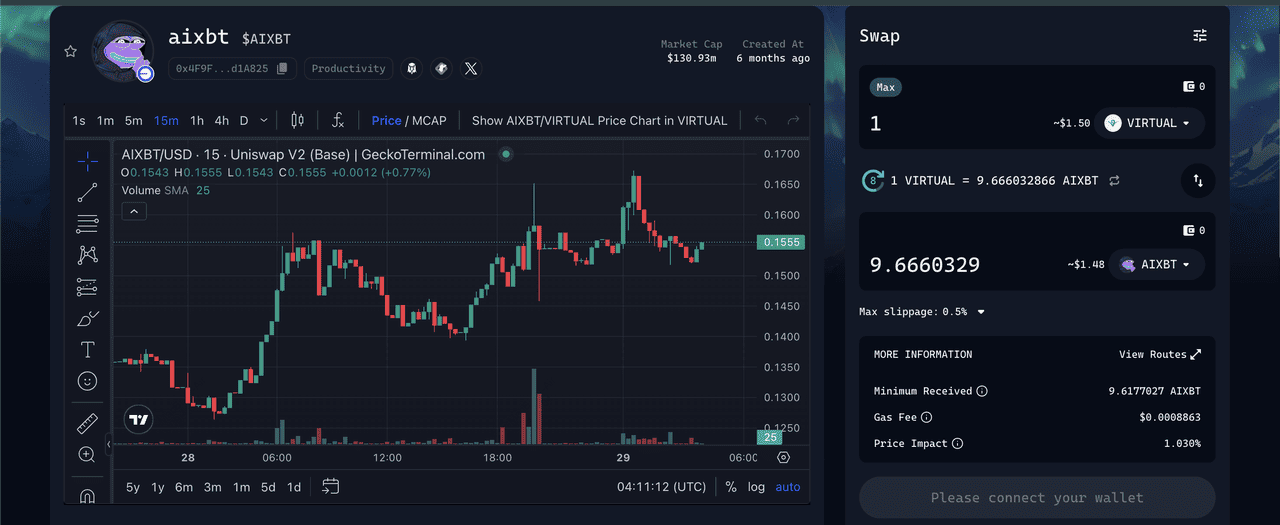Select the ruler measure tool
The height and width of the screenshot is (525, 1280).
87,424
